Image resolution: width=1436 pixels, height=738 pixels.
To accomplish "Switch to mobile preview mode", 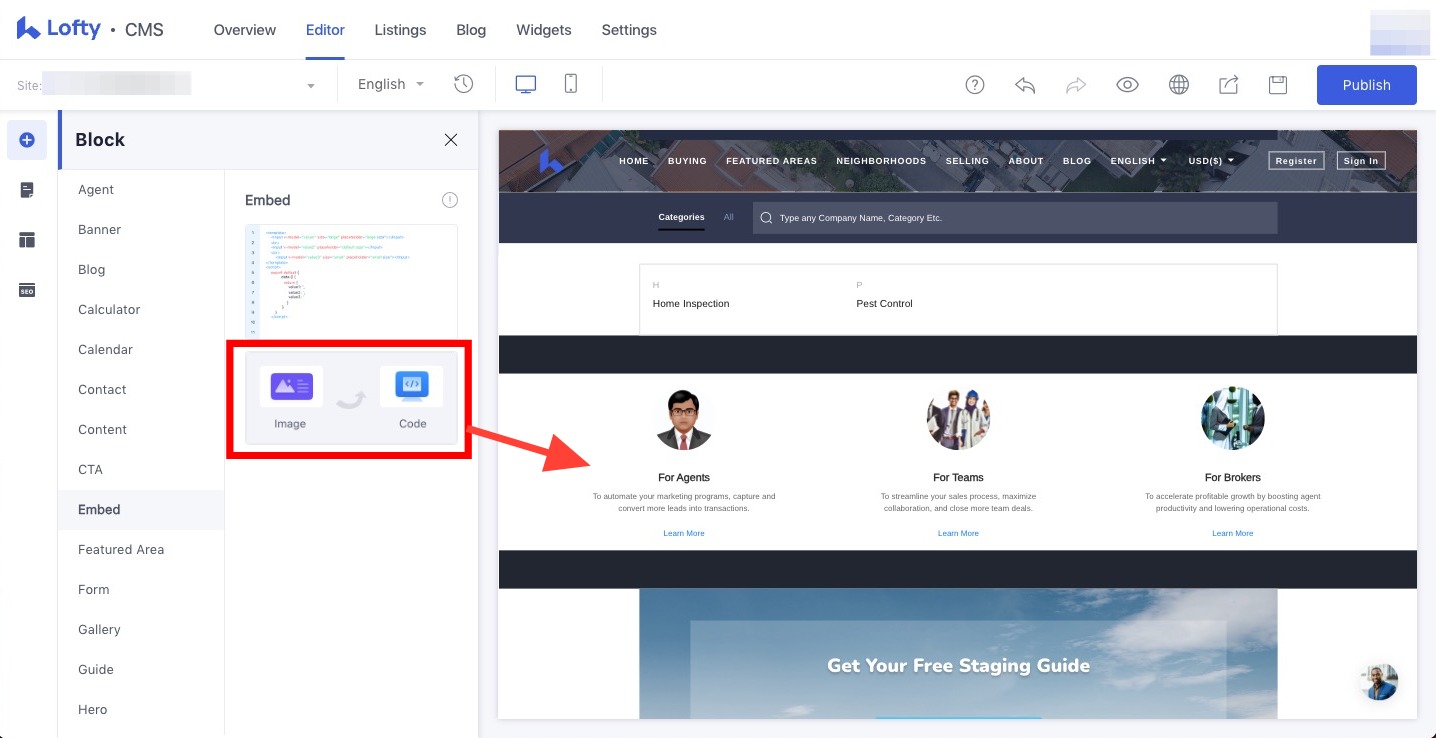I will 570,84.
